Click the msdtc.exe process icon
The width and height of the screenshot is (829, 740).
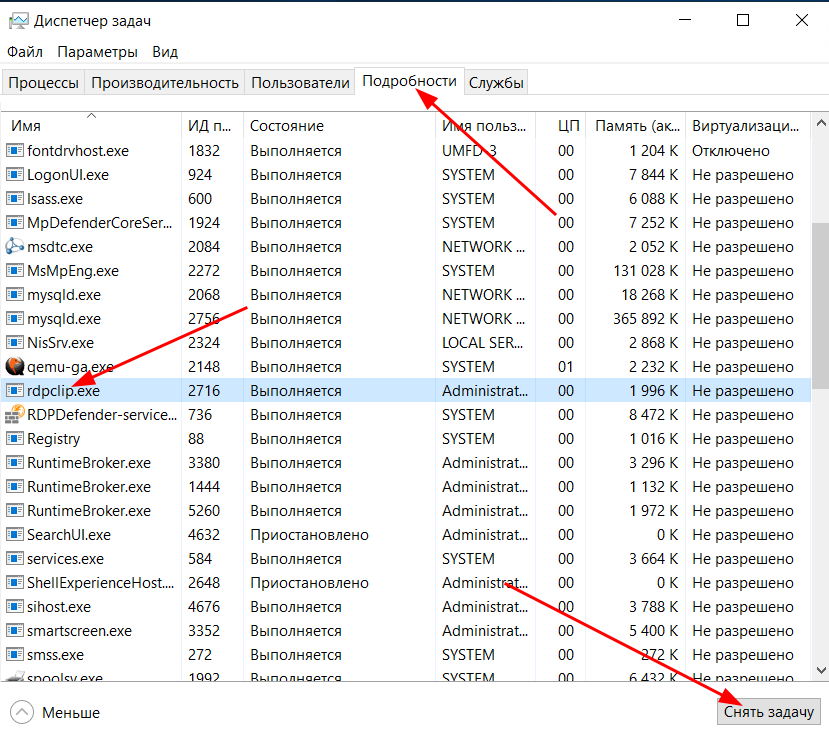point(15,247)
